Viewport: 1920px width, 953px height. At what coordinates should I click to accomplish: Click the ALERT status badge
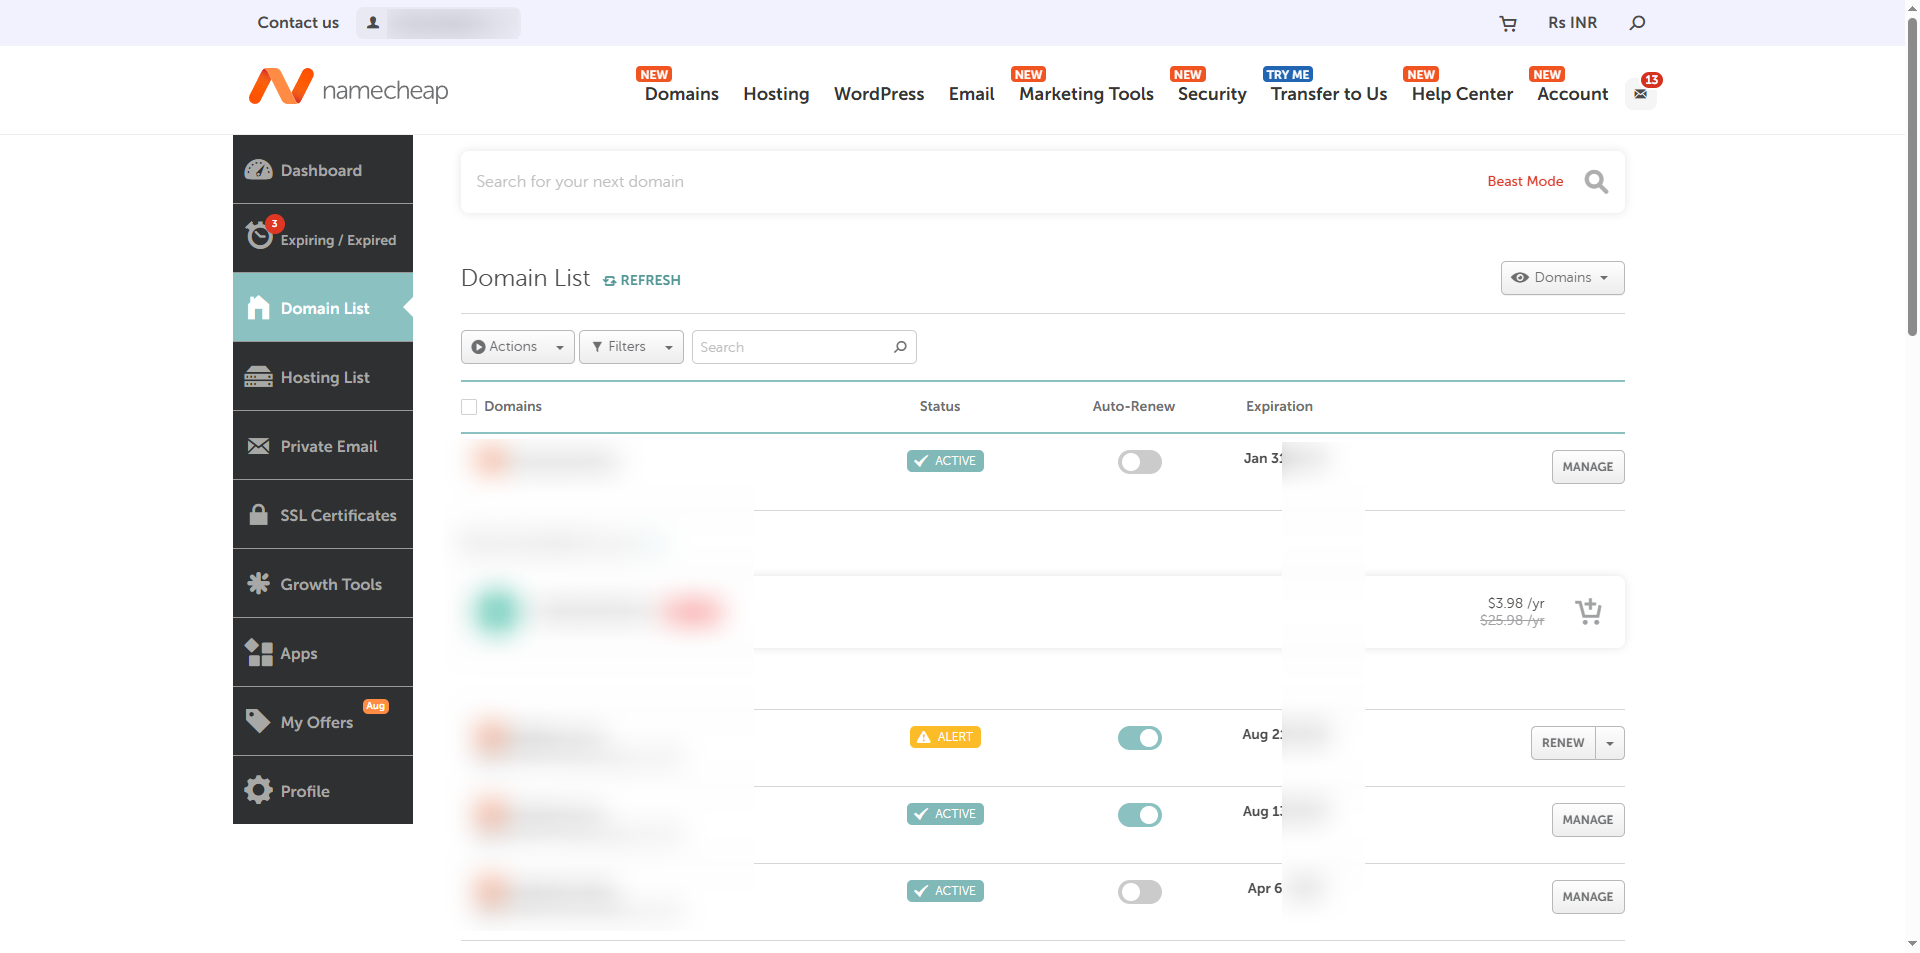(945, 737)
